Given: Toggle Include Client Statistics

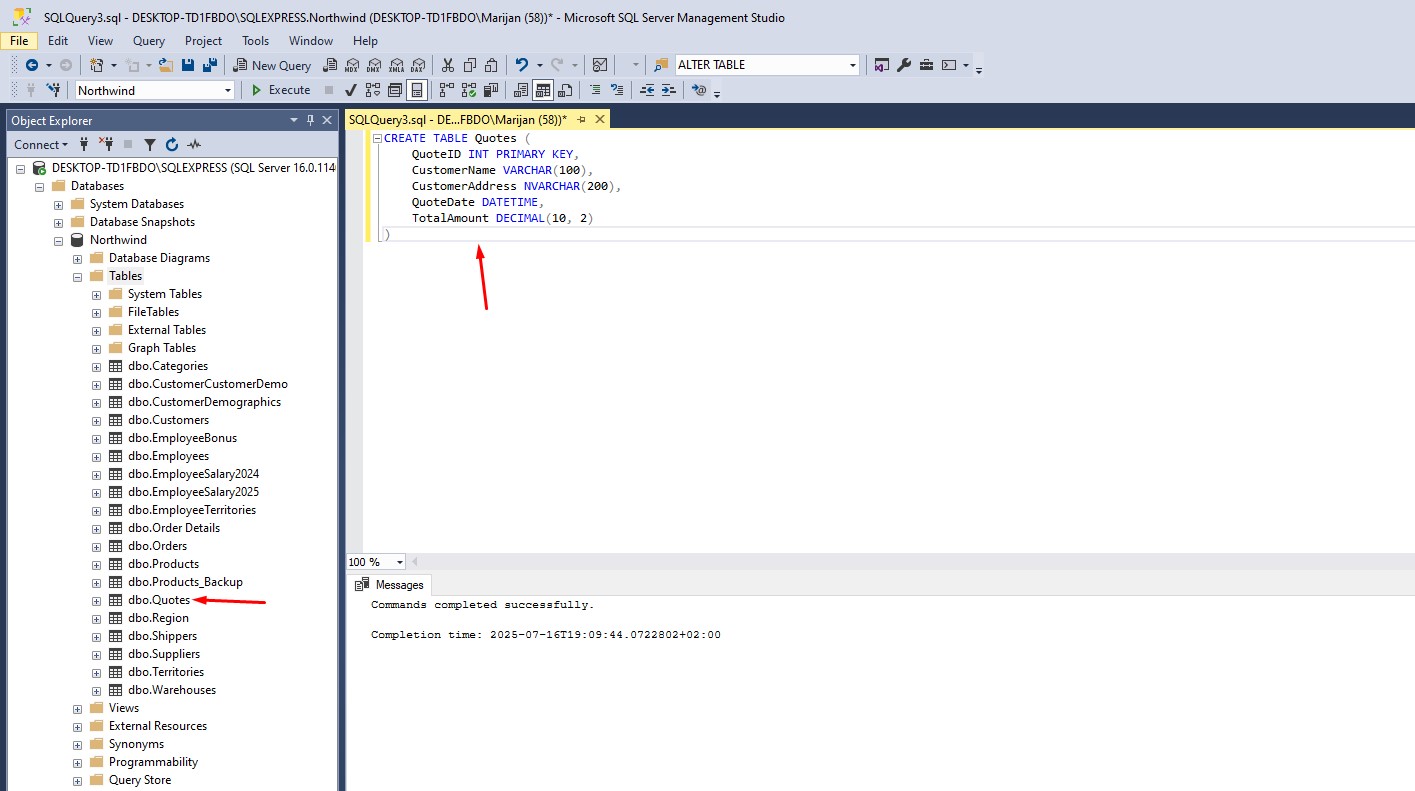Looking at the screenshot, I should pyautogui.click(x=491, y=90).
